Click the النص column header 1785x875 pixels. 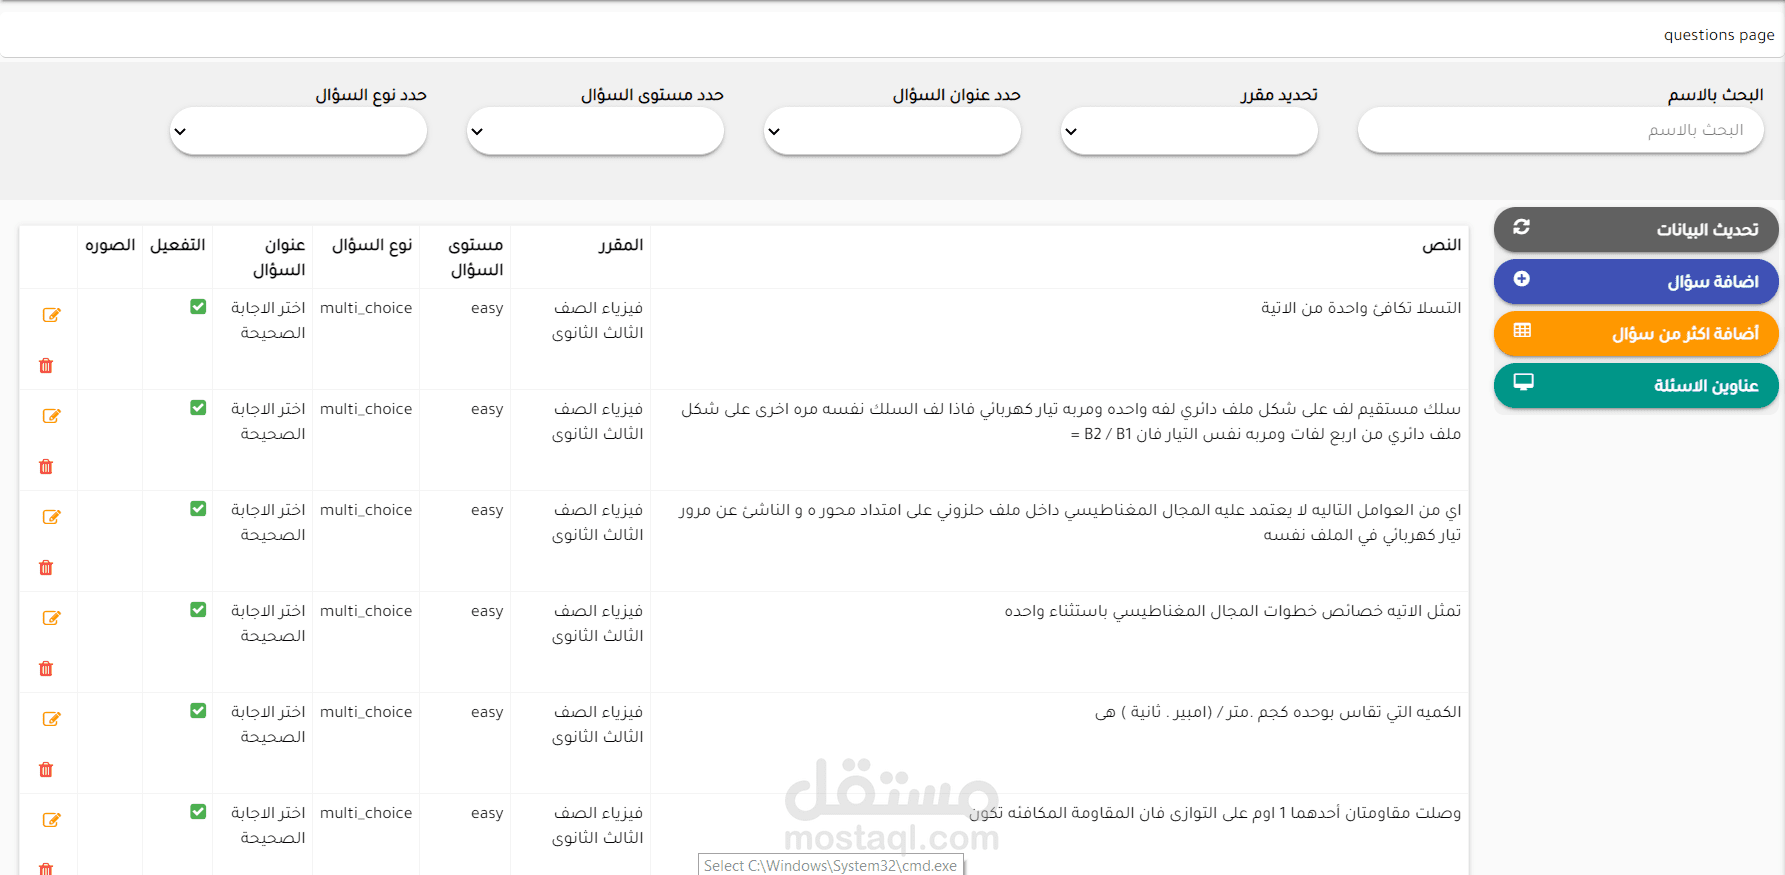[x=1441, y=245]
